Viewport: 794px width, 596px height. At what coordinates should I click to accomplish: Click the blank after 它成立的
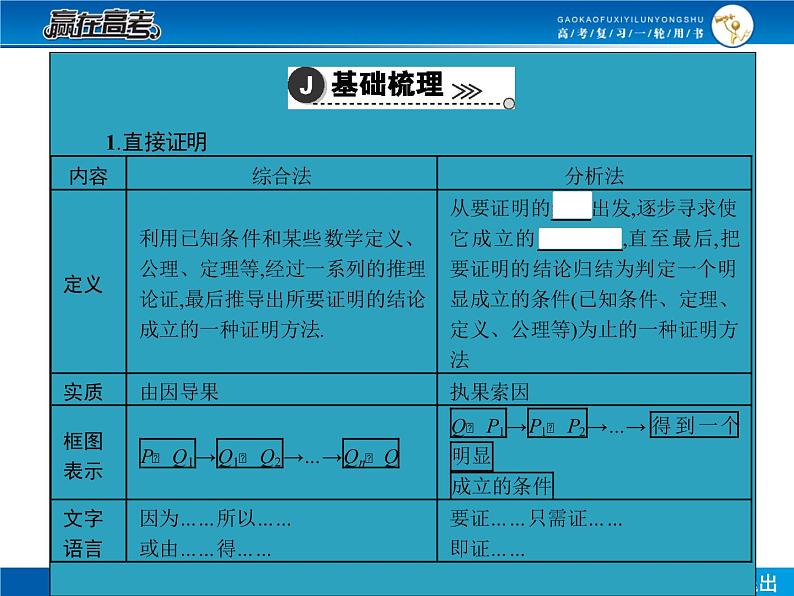580,239
